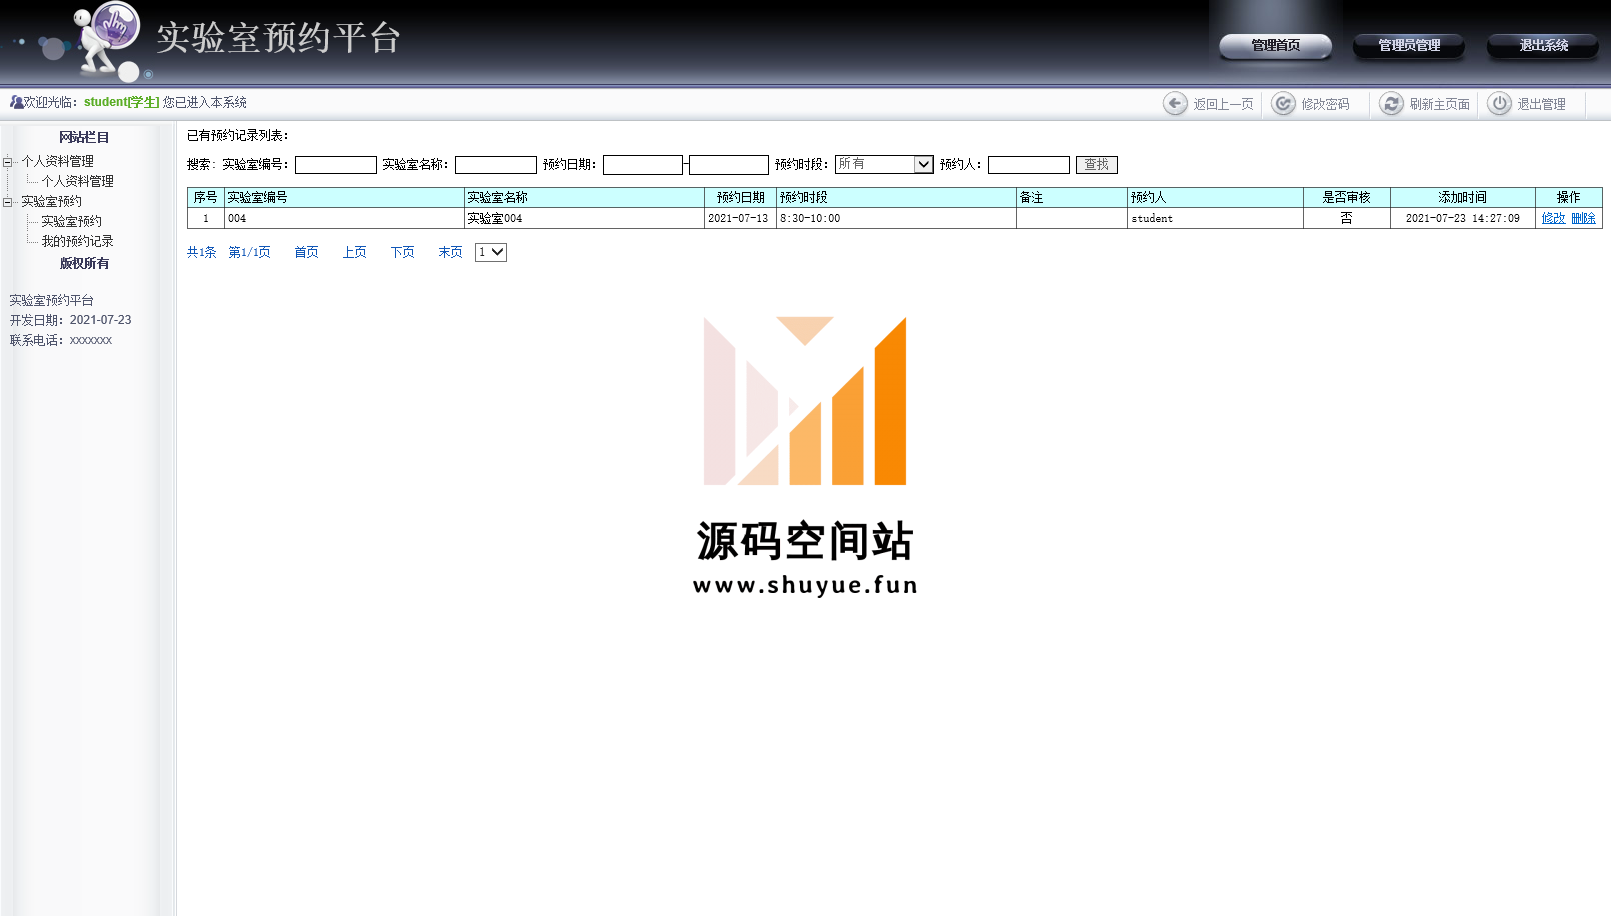Open the page number dropdown showing 1

[491, 252]
